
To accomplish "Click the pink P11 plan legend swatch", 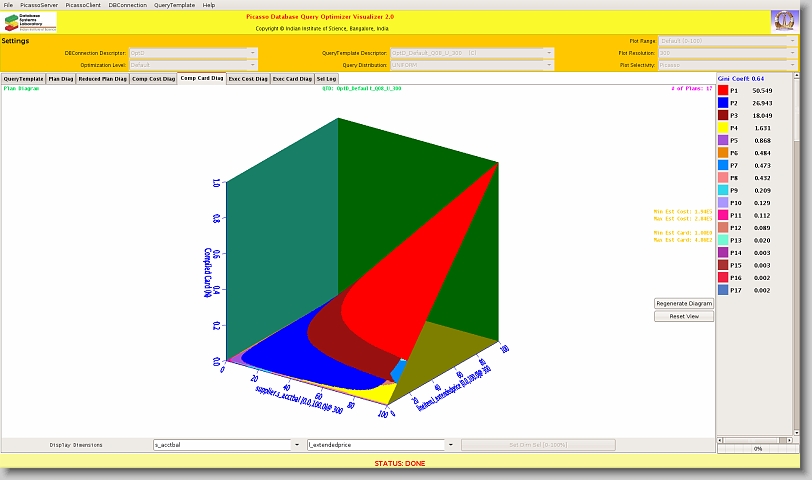I will pos(723,215).
